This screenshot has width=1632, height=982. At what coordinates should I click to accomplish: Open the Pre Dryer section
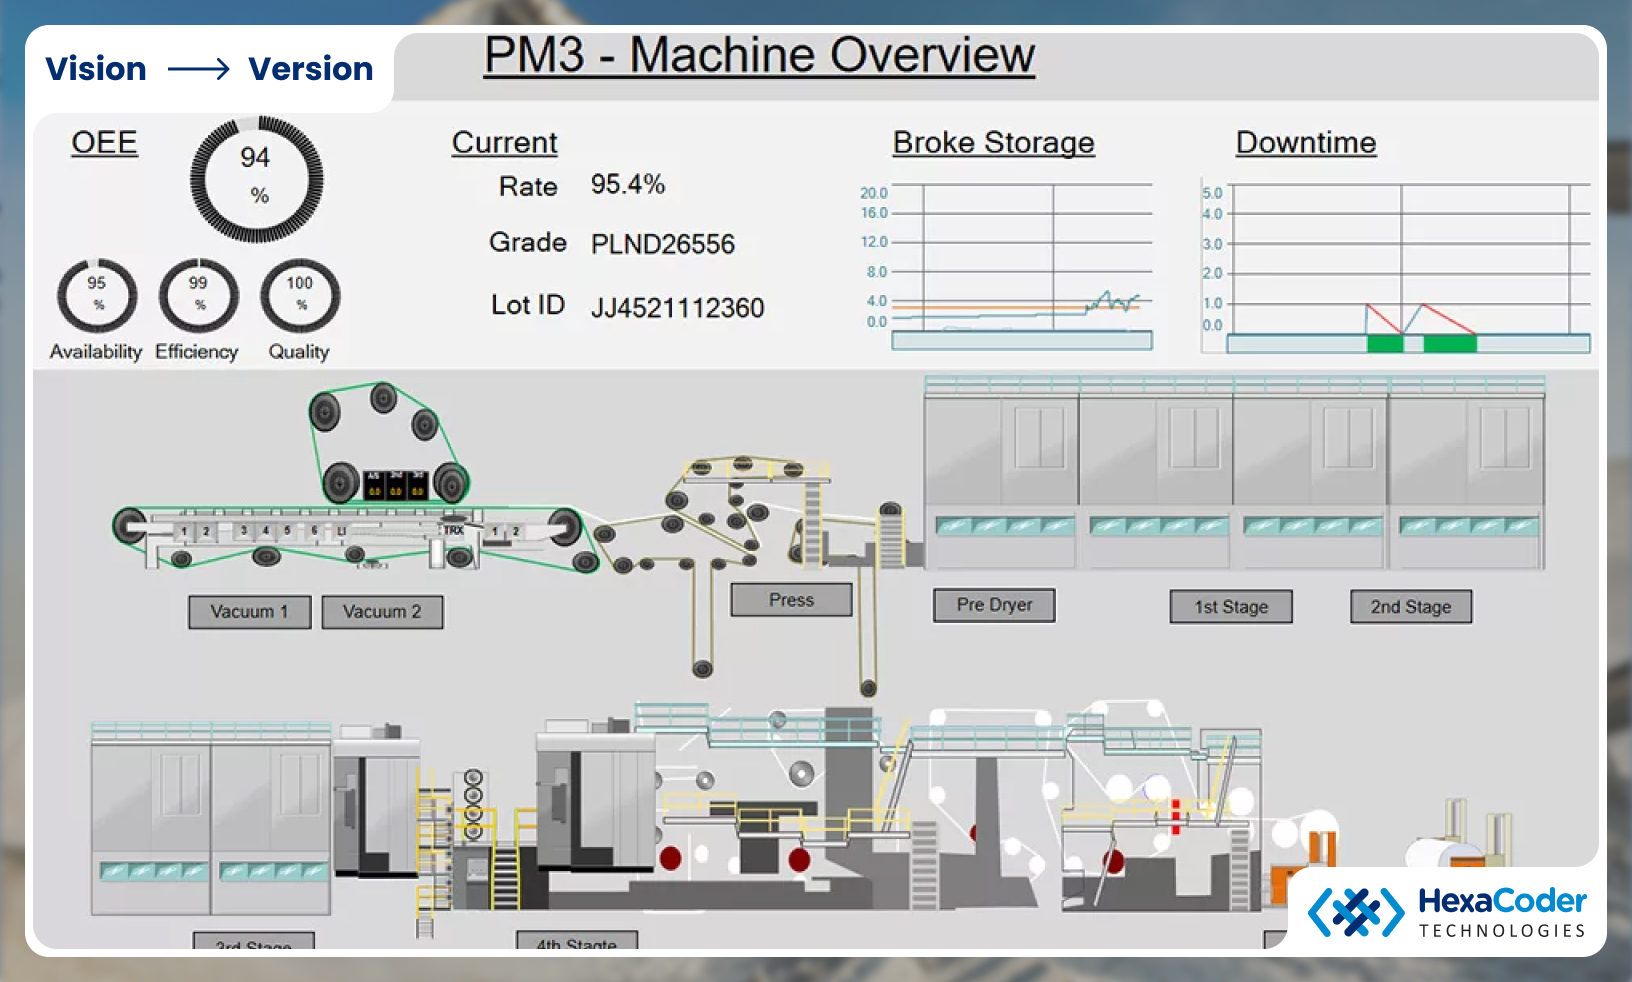(x=994, y=605)
